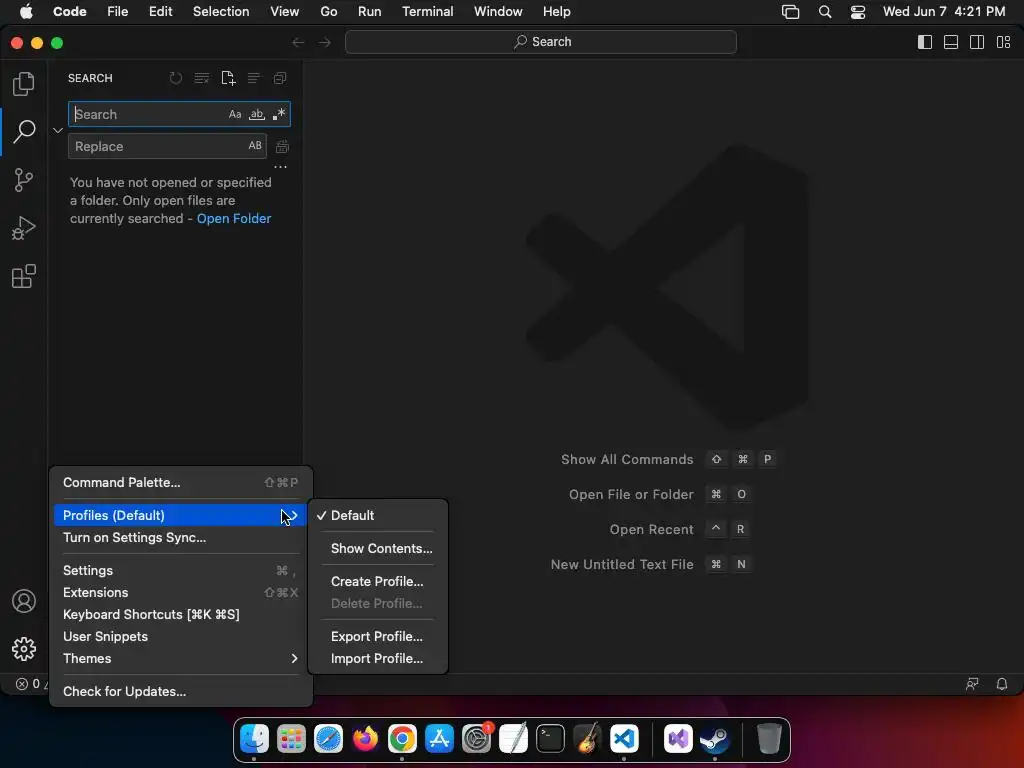Collapse all search results icon
Viewport: 1024px width, 768px height.
[x=280, y=78]
